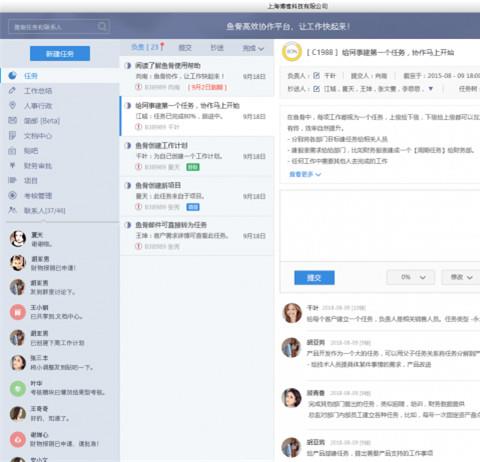Open the 0% progress dropdown
This screenshot has width=480, height=462.
410,277
